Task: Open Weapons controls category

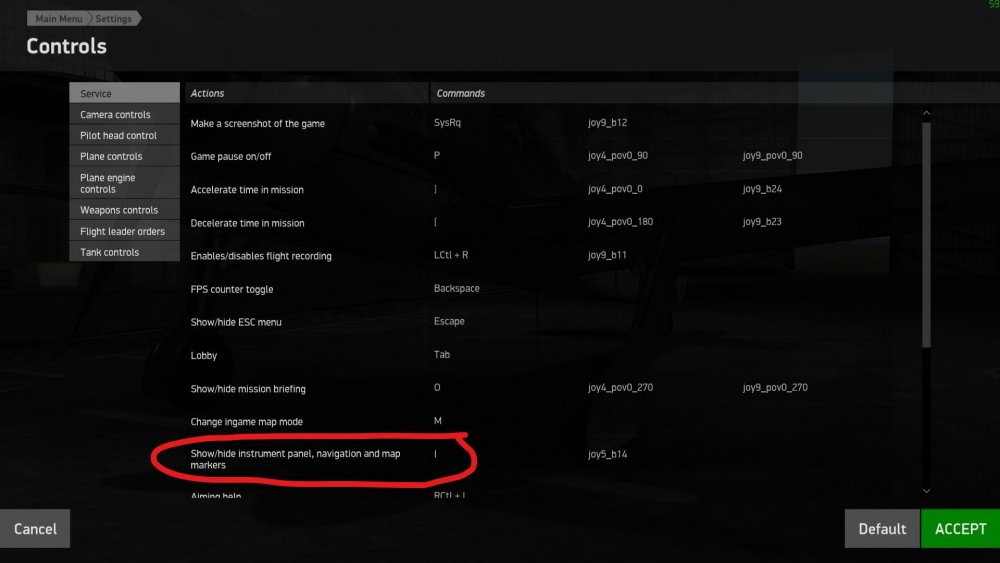Action: click(x=124, y=210)
